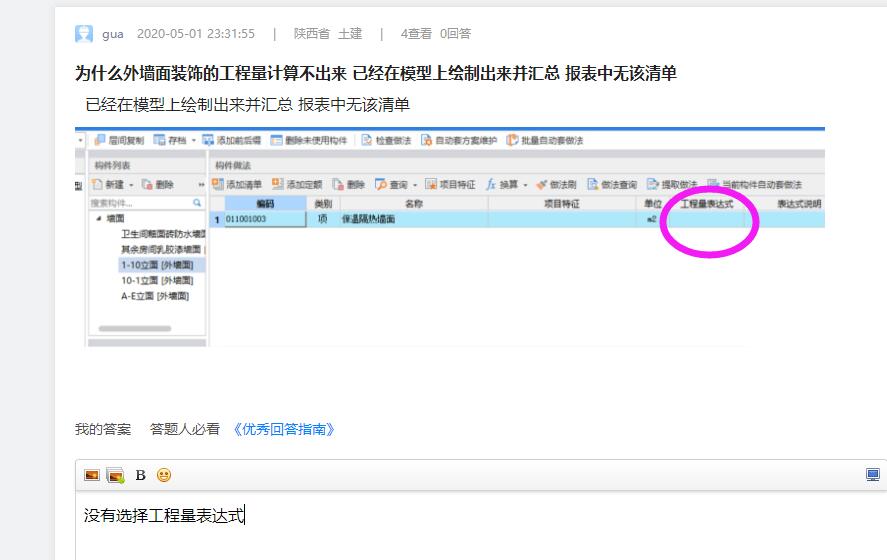
Task: Click 当前构件自动套做法 toolbar icon
Action: pos(713,184)
